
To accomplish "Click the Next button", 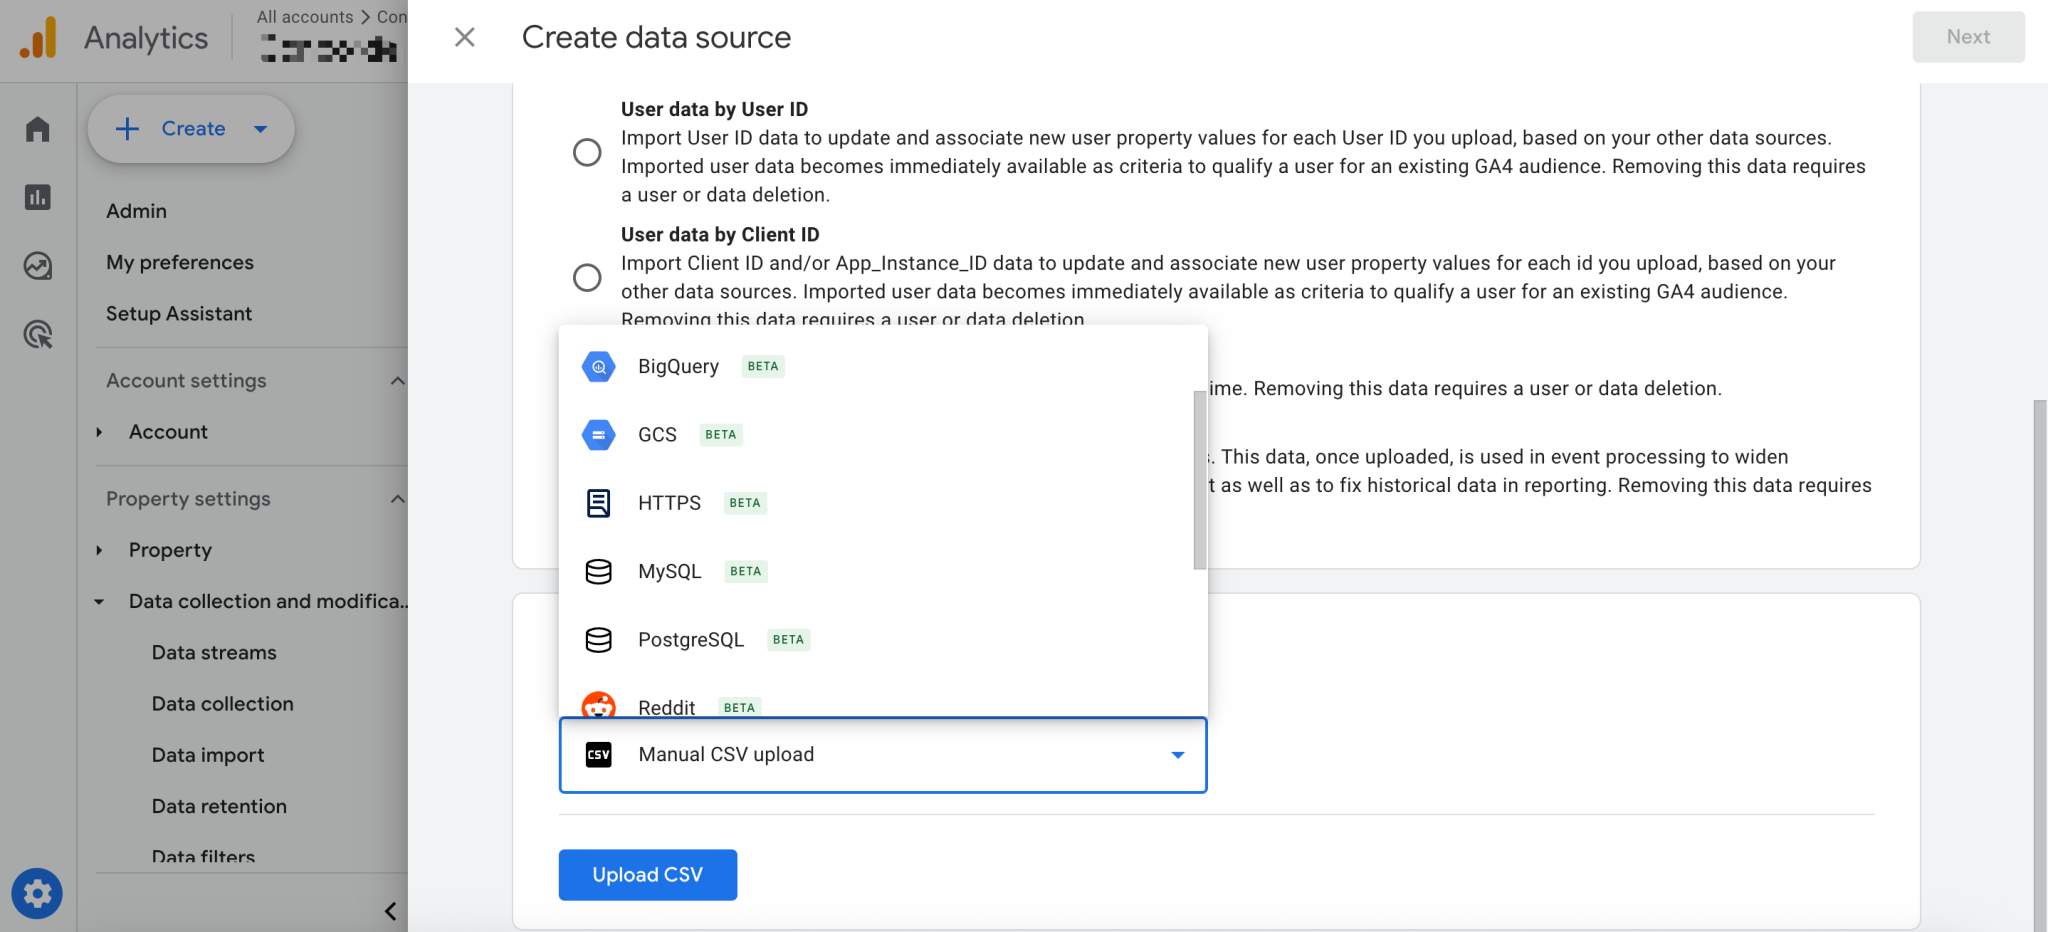I will [1968, 37].
